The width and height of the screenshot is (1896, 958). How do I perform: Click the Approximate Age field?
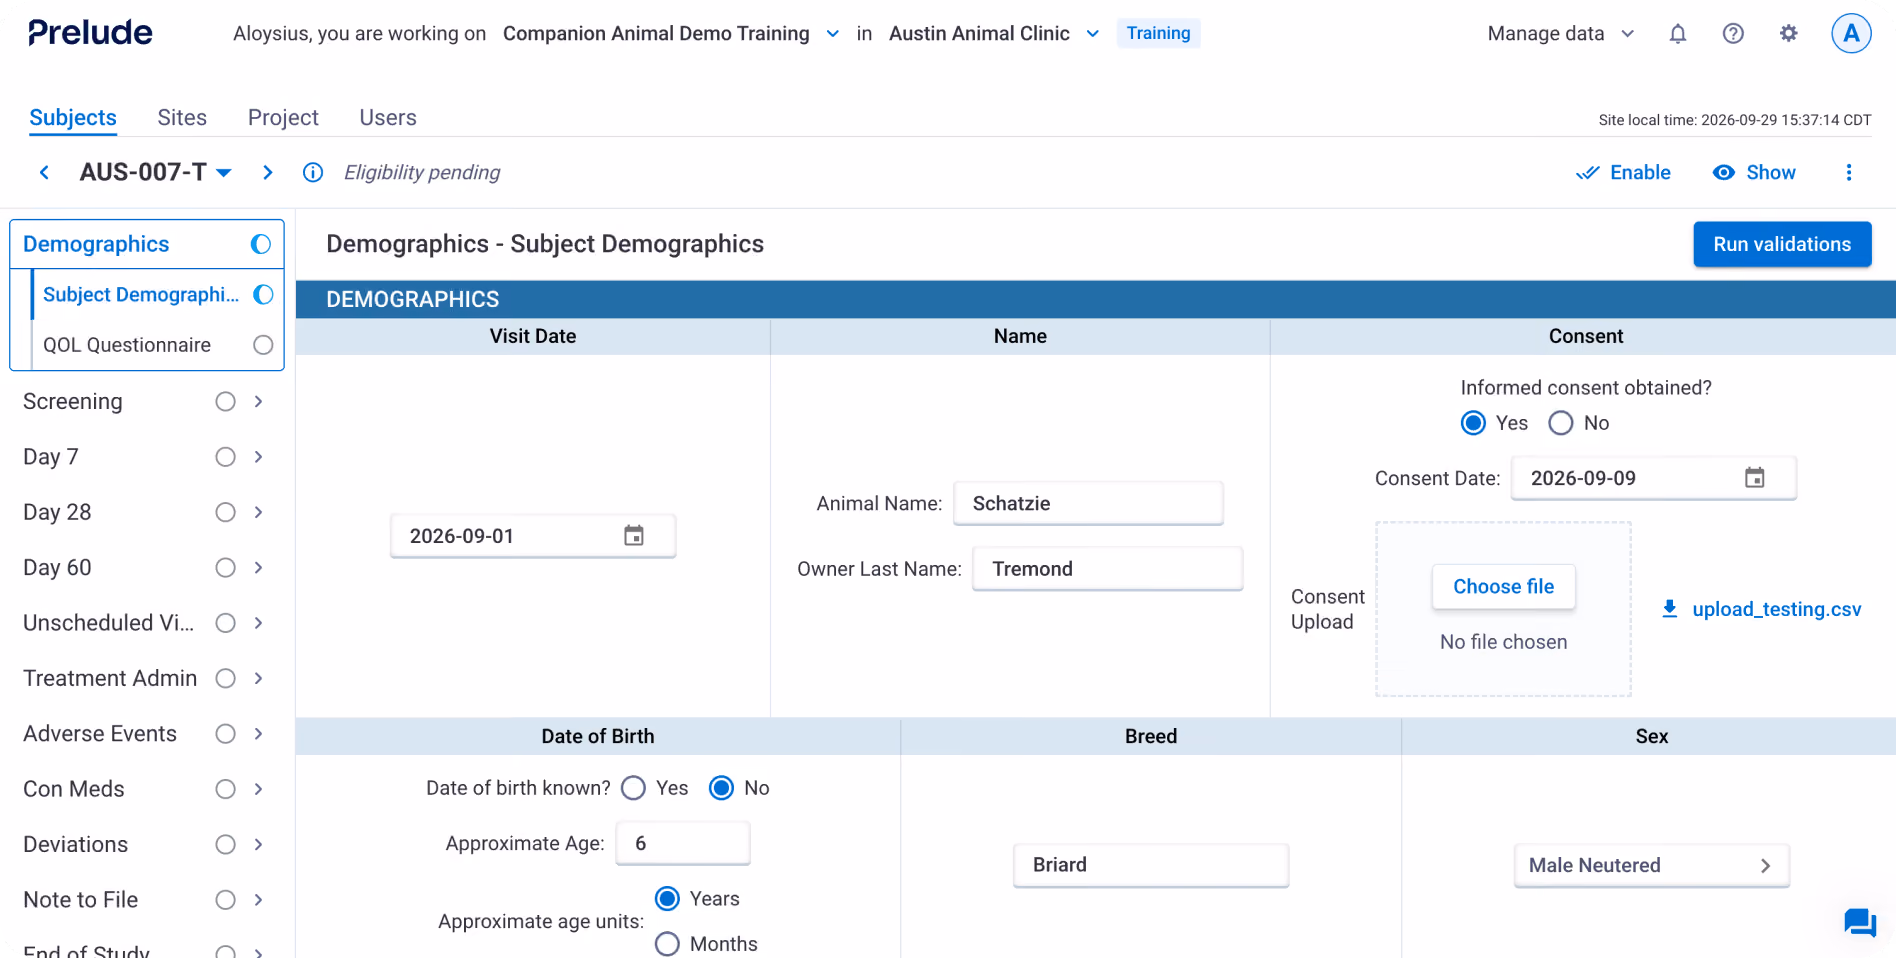[x=683, y=843]
